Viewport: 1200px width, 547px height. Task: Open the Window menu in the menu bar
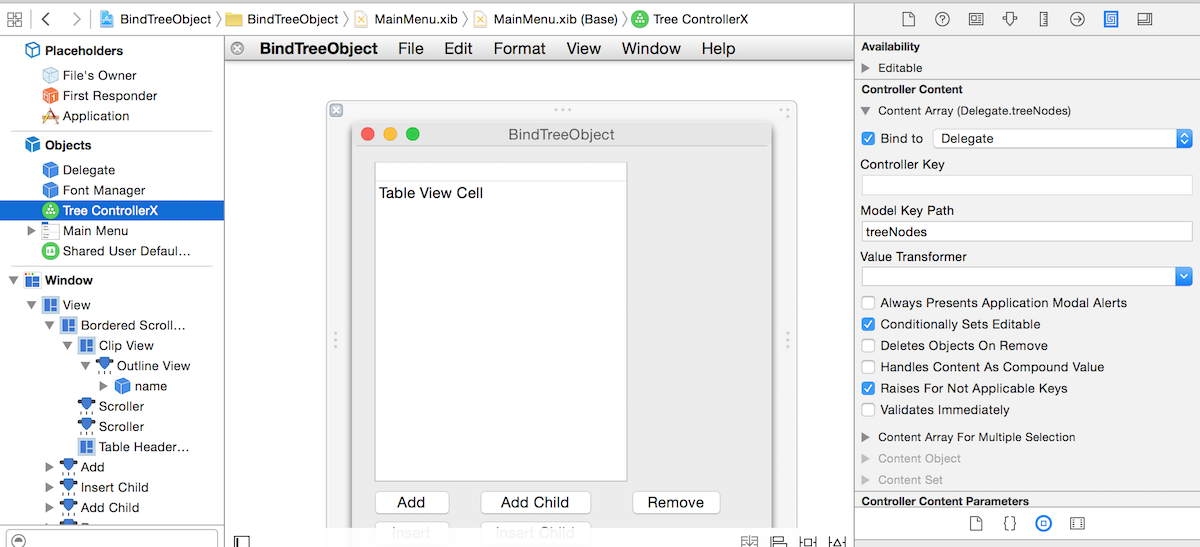tap(651, 48)
